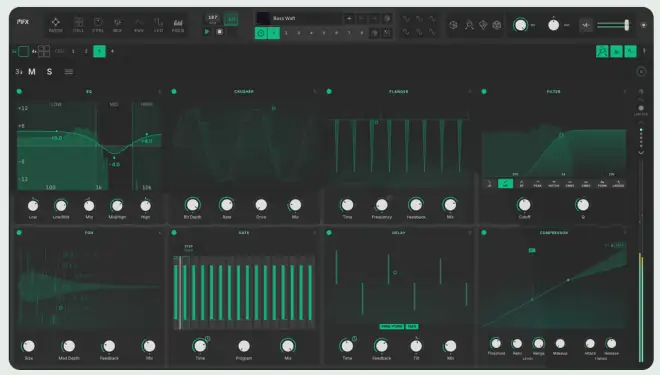Click the third green button top right
This screenshot has height=375, width=660.
pyautogui.click(x=631, y=51)
